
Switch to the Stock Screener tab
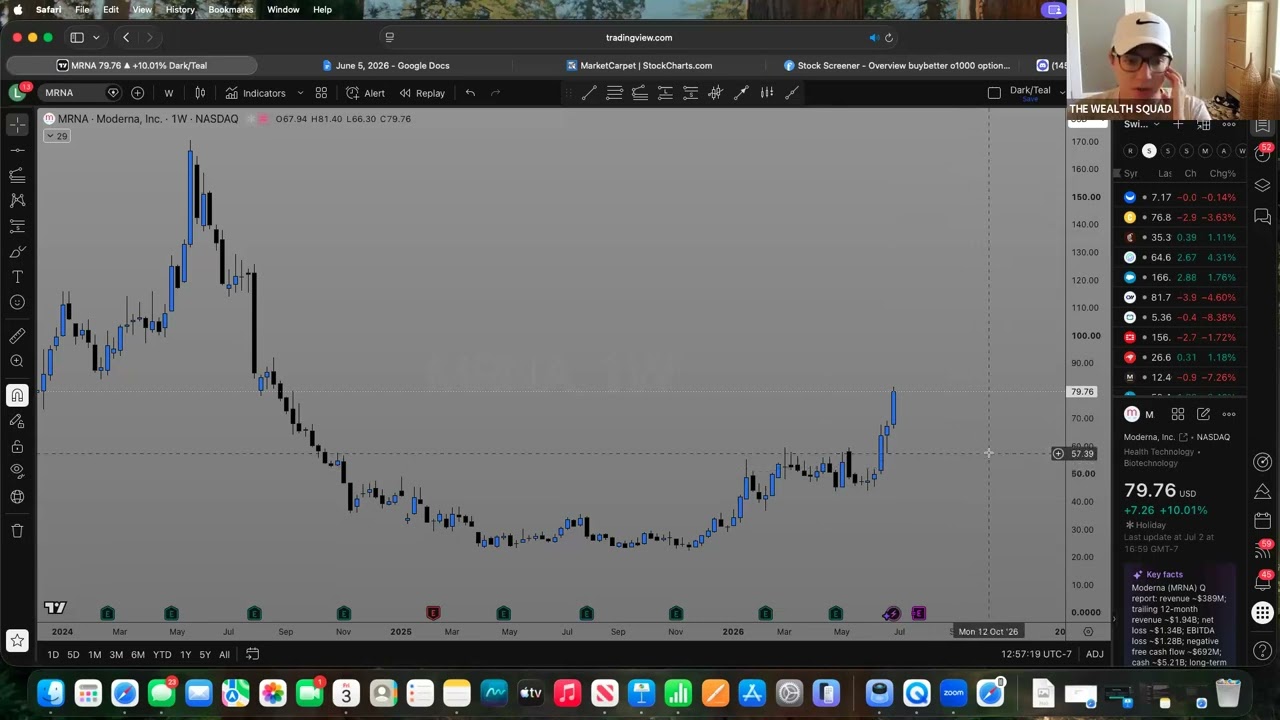point(896,66)
